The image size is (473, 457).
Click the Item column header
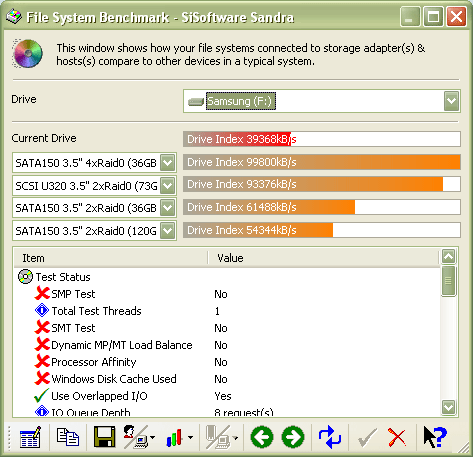click(x=111, y=258)
